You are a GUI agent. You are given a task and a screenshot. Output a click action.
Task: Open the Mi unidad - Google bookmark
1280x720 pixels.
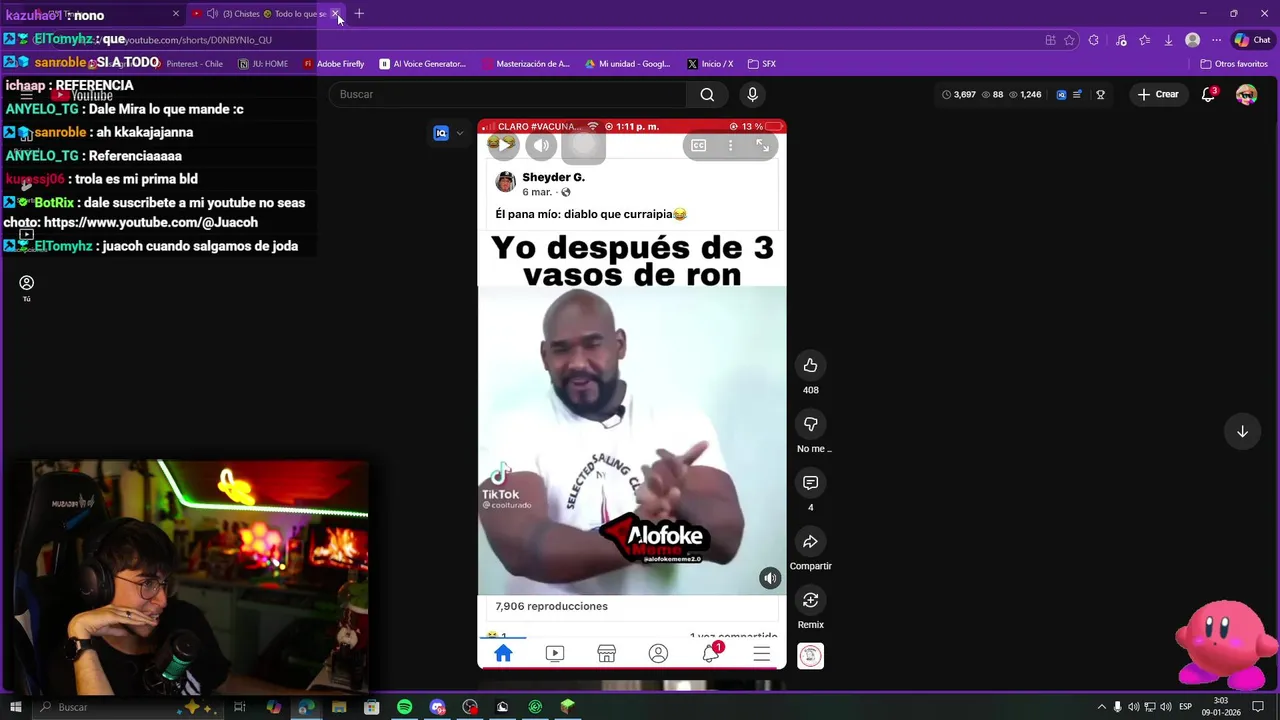627,64
